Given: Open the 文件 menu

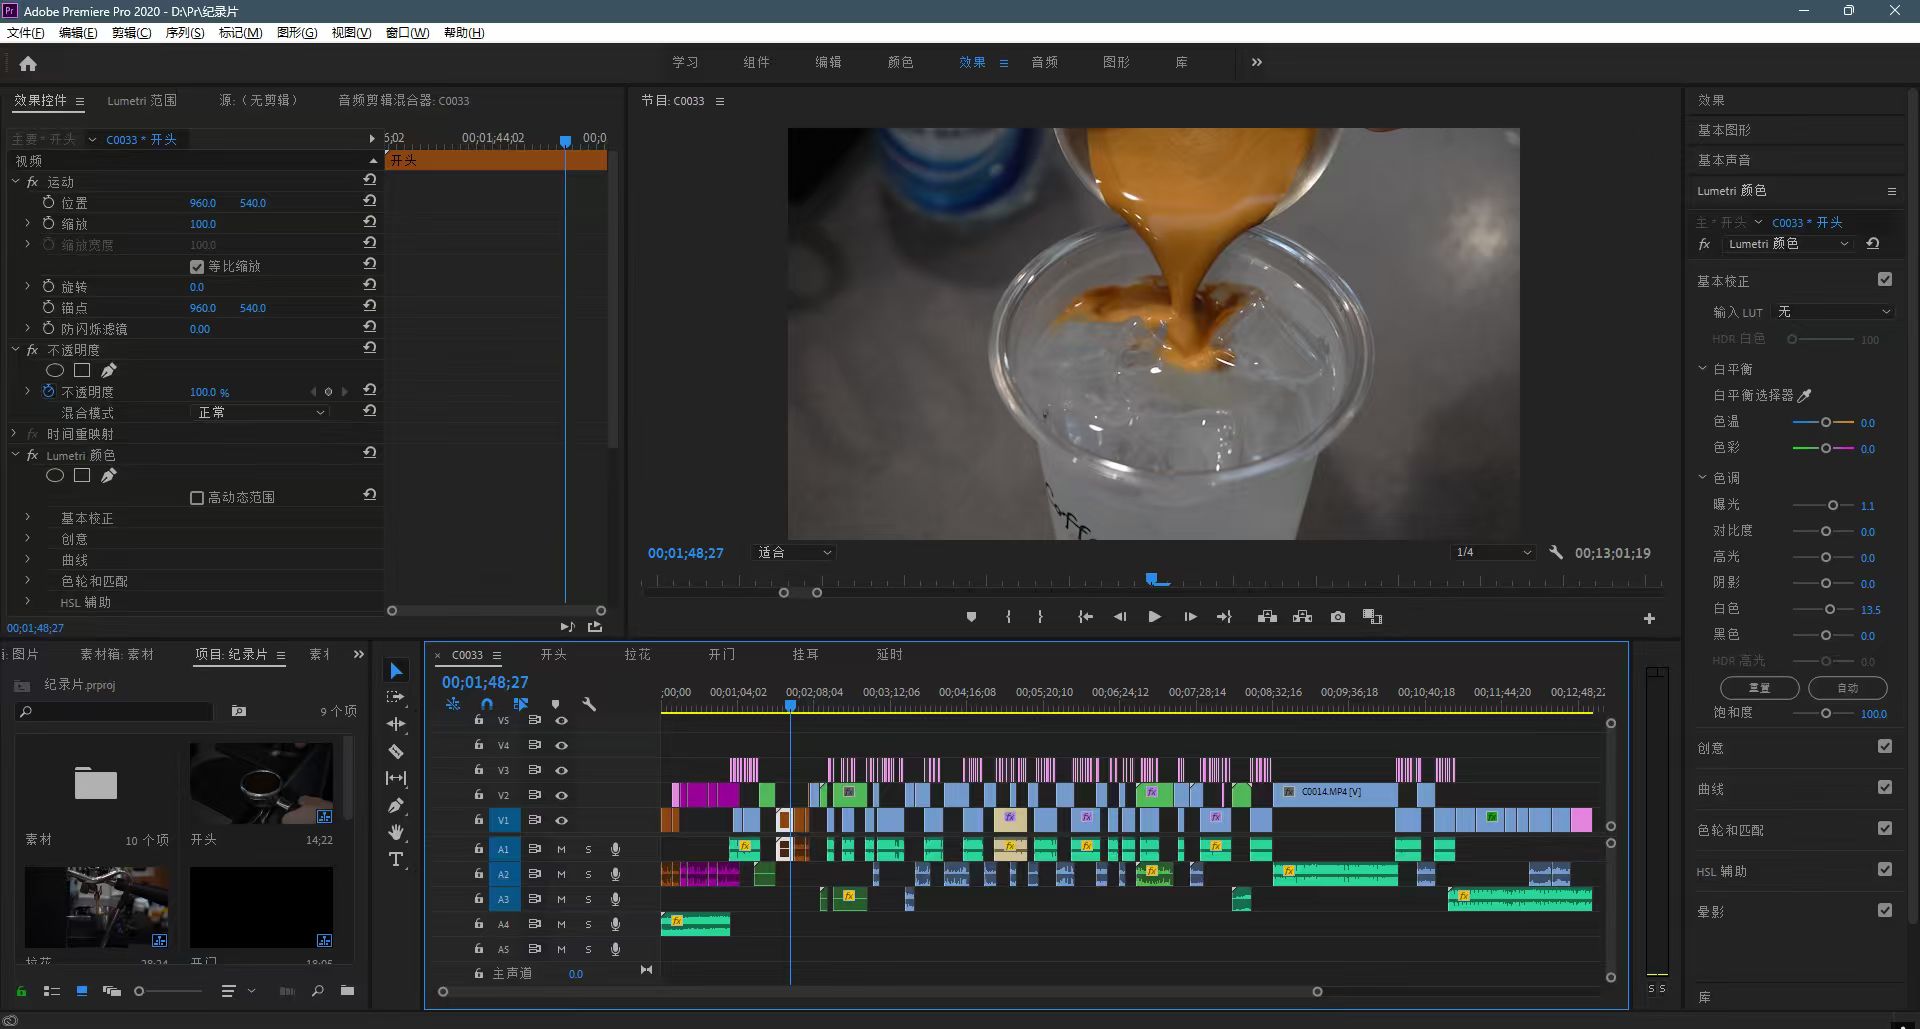Looking at the screenshot, I should coord(26,33).
